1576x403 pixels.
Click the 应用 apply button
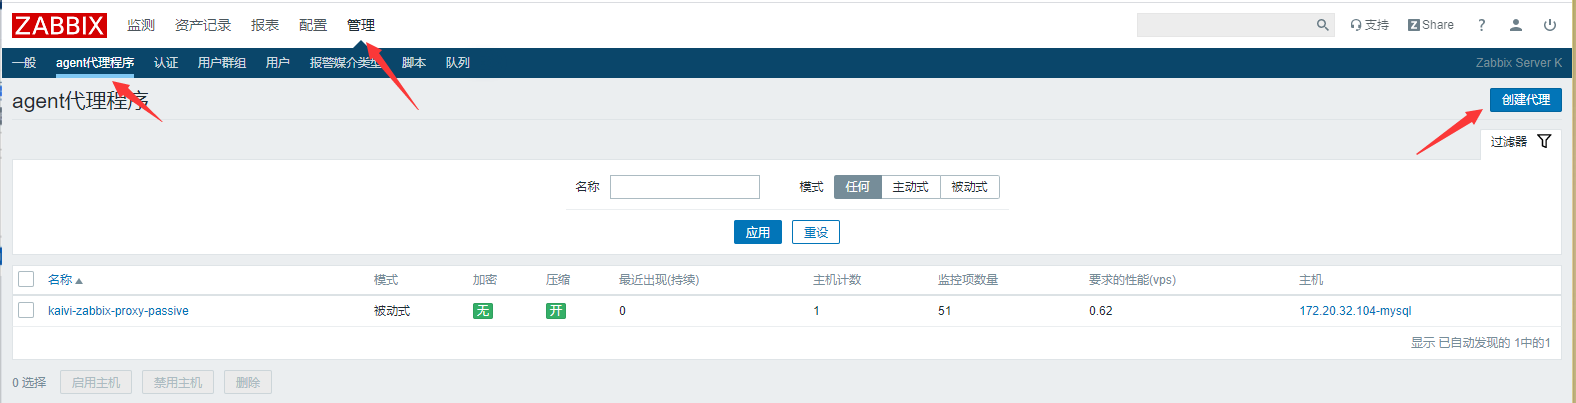pyautogui.click(x=758, y=232)
